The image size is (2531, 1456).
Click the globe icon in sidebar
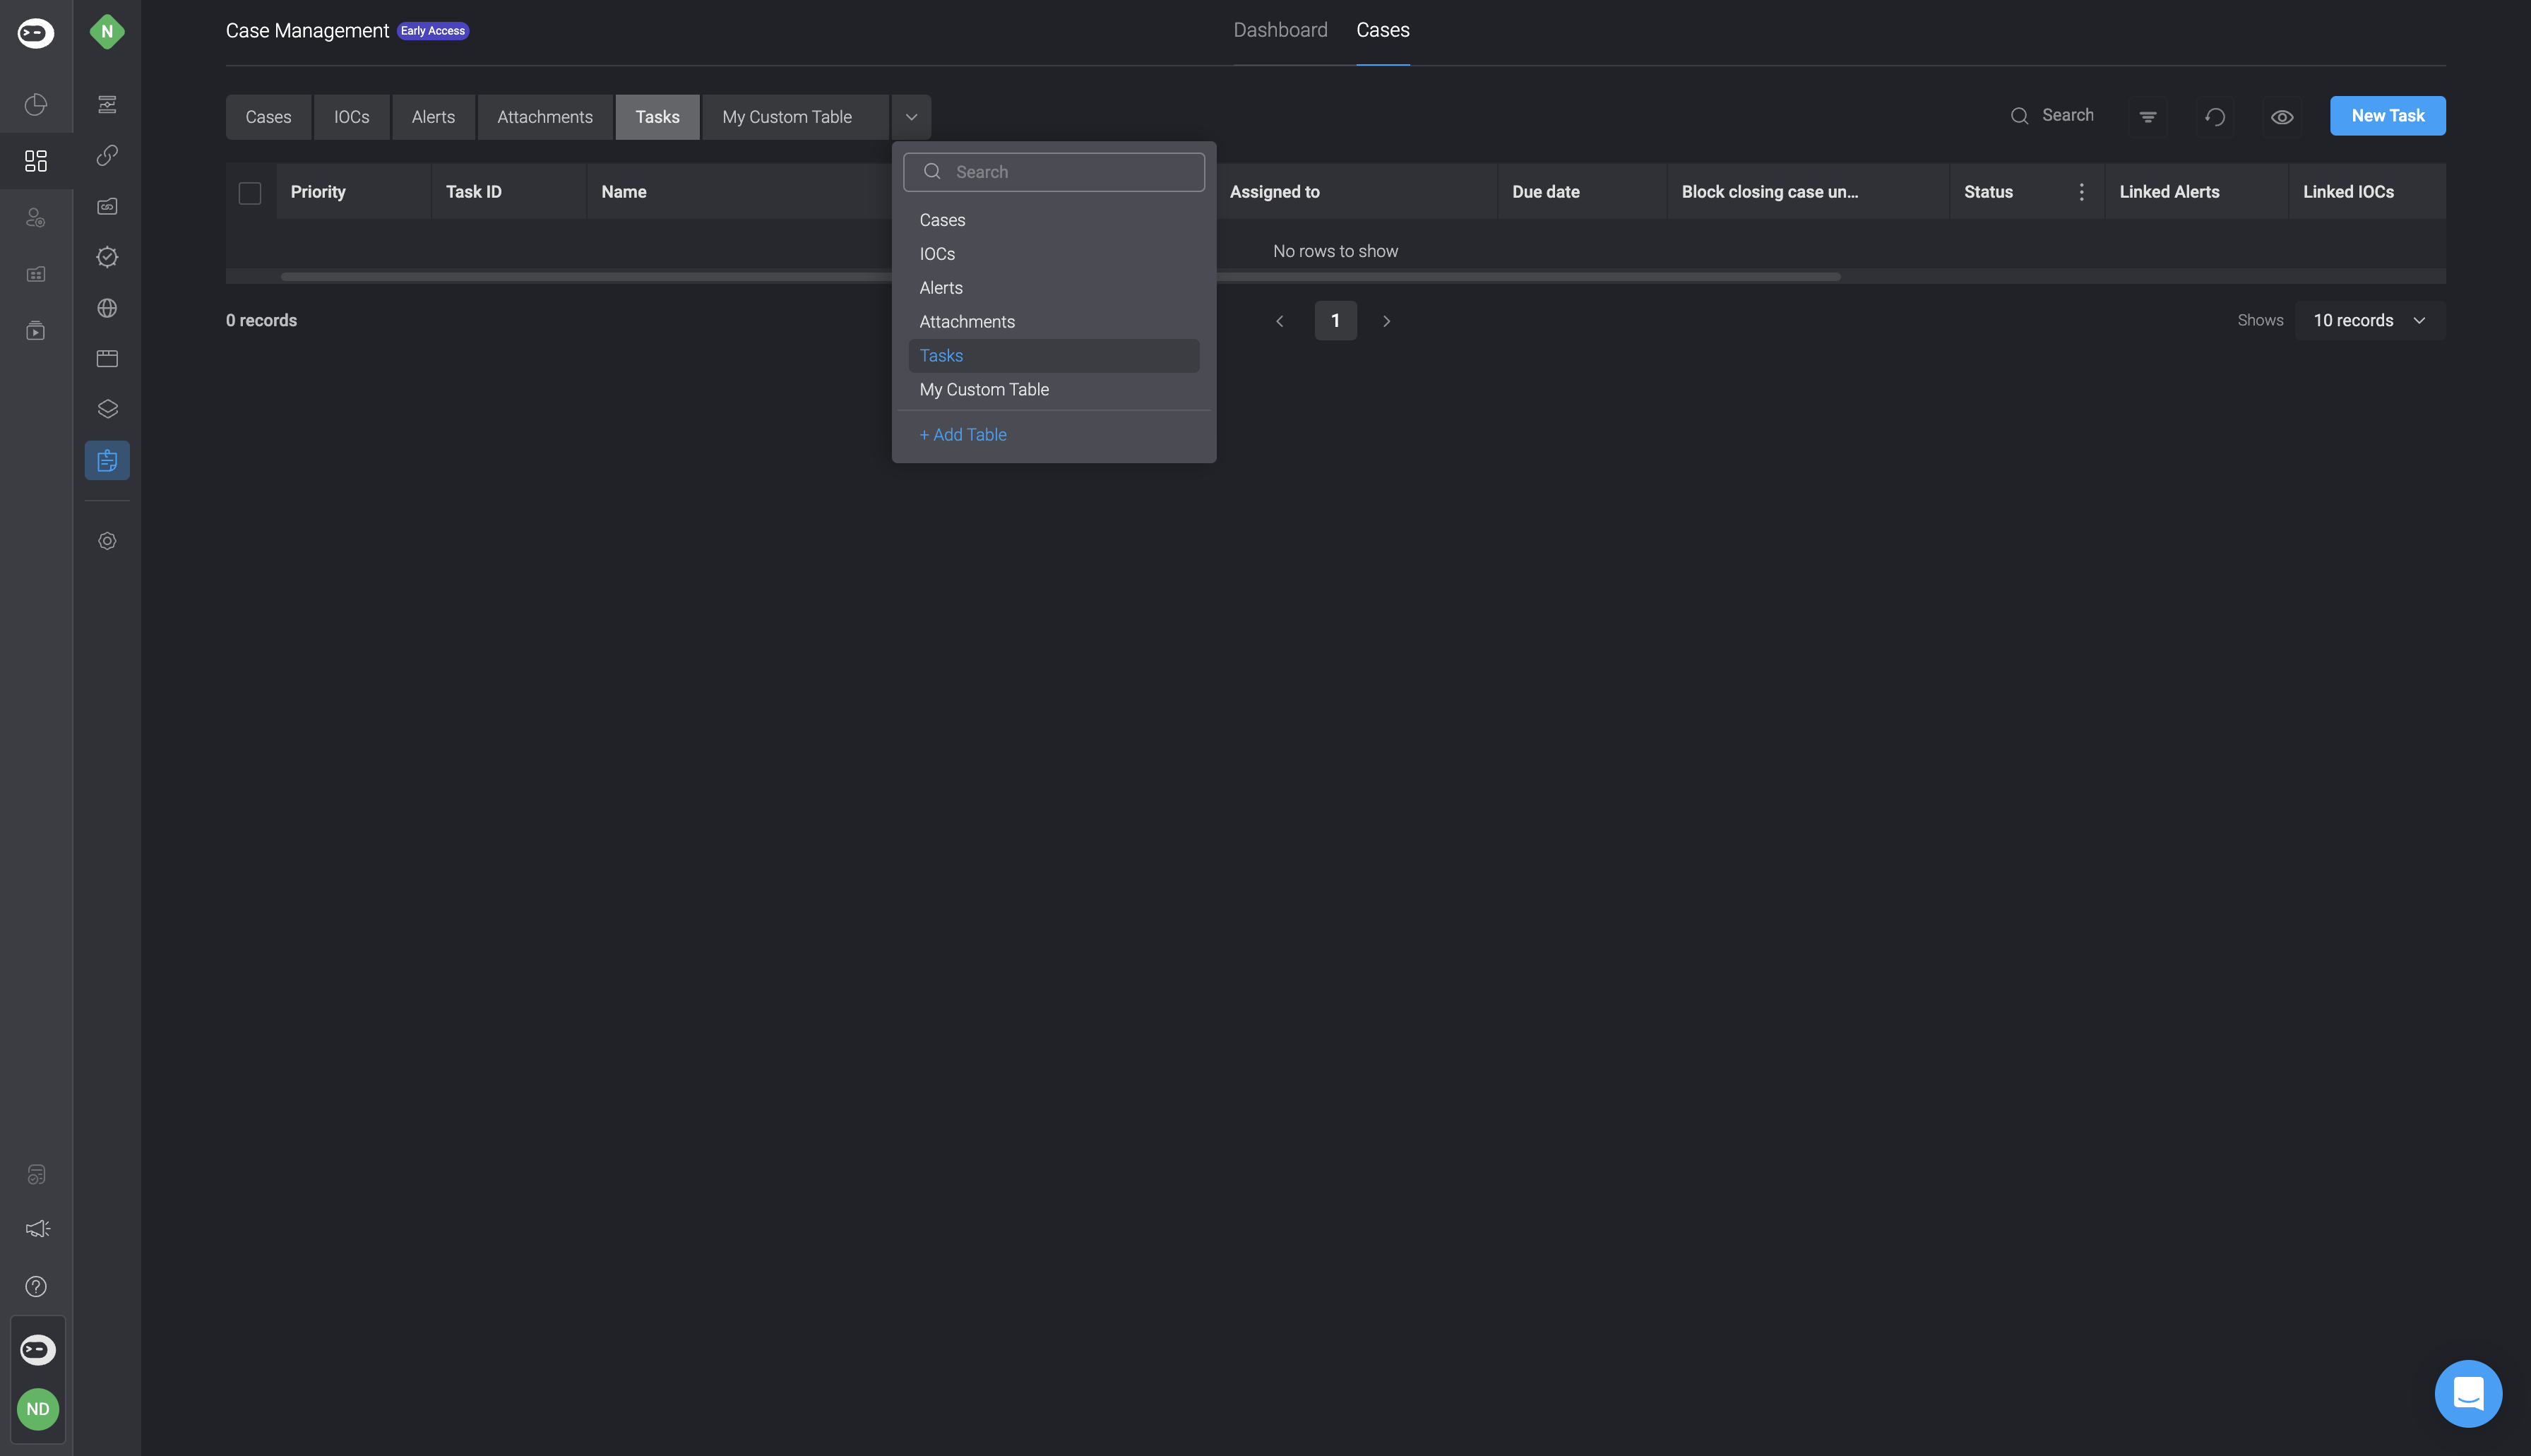tap(107, 308)
